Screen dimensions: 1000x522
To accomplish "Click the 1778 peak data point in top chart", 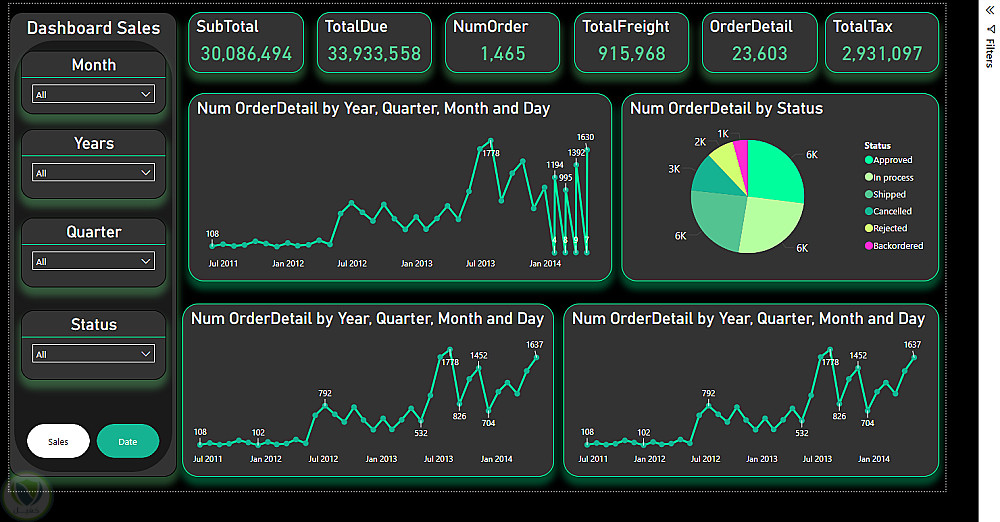I will point(490,140).
